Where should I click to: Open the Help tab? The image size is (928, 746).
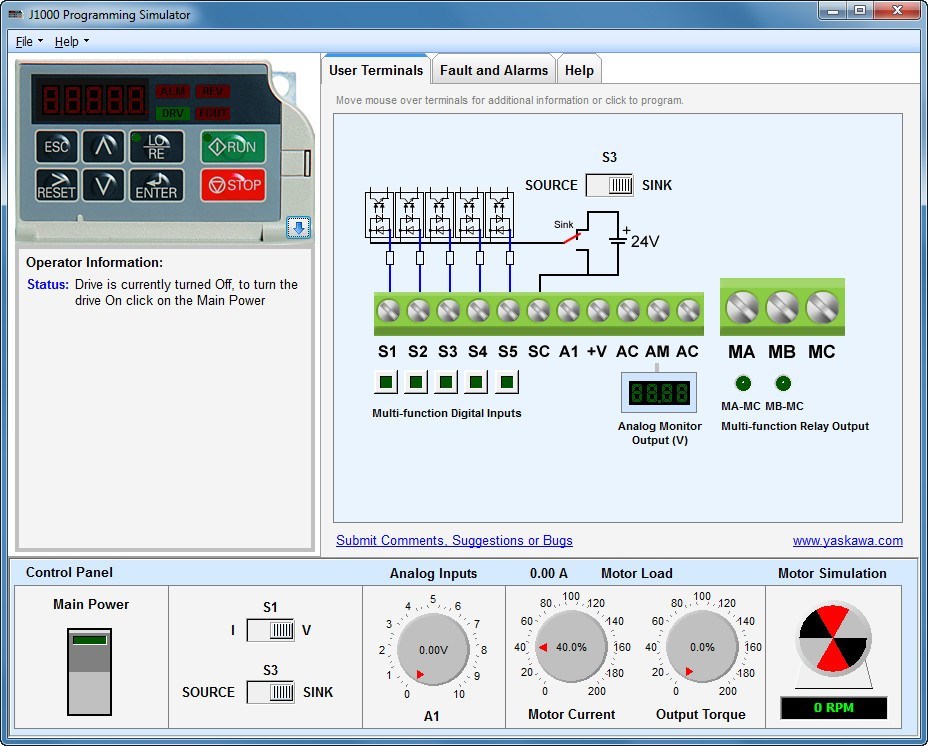pos(579,70)
